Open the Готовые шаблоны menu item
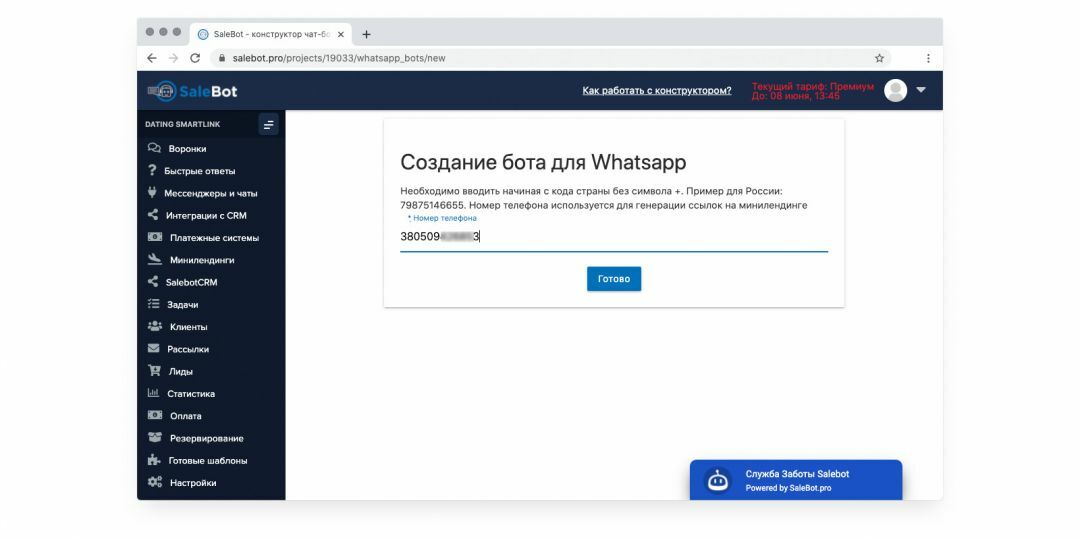This screenshot has width=1080, height=540. coord(207,461)
